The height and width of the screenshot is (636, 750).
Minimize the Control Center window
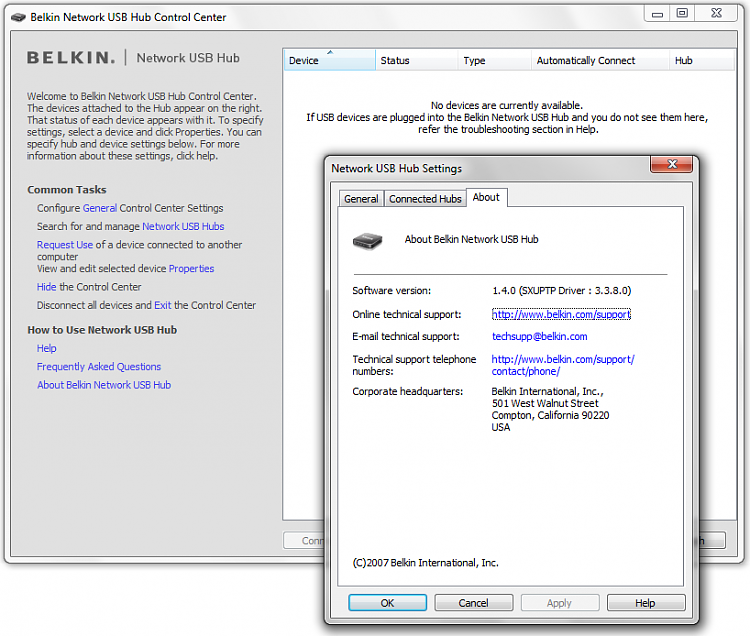(x=658, y=13)
